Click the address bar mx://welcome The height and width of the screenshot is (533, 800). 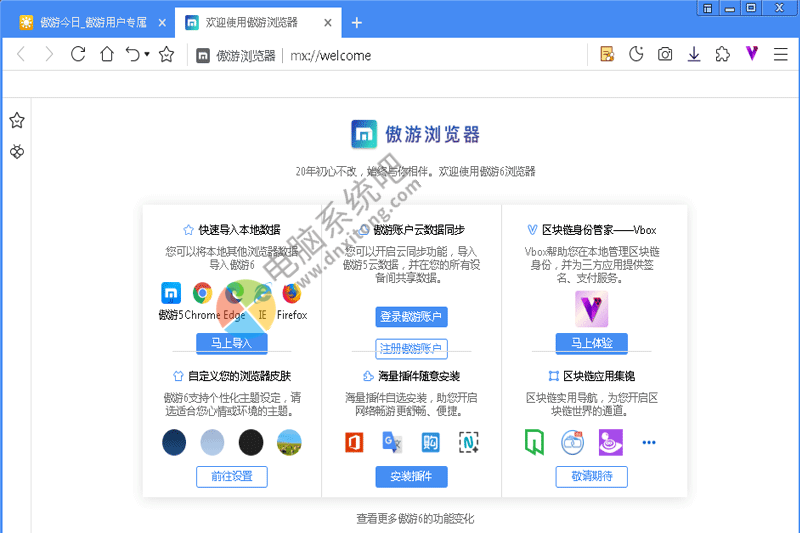[331, 55]
